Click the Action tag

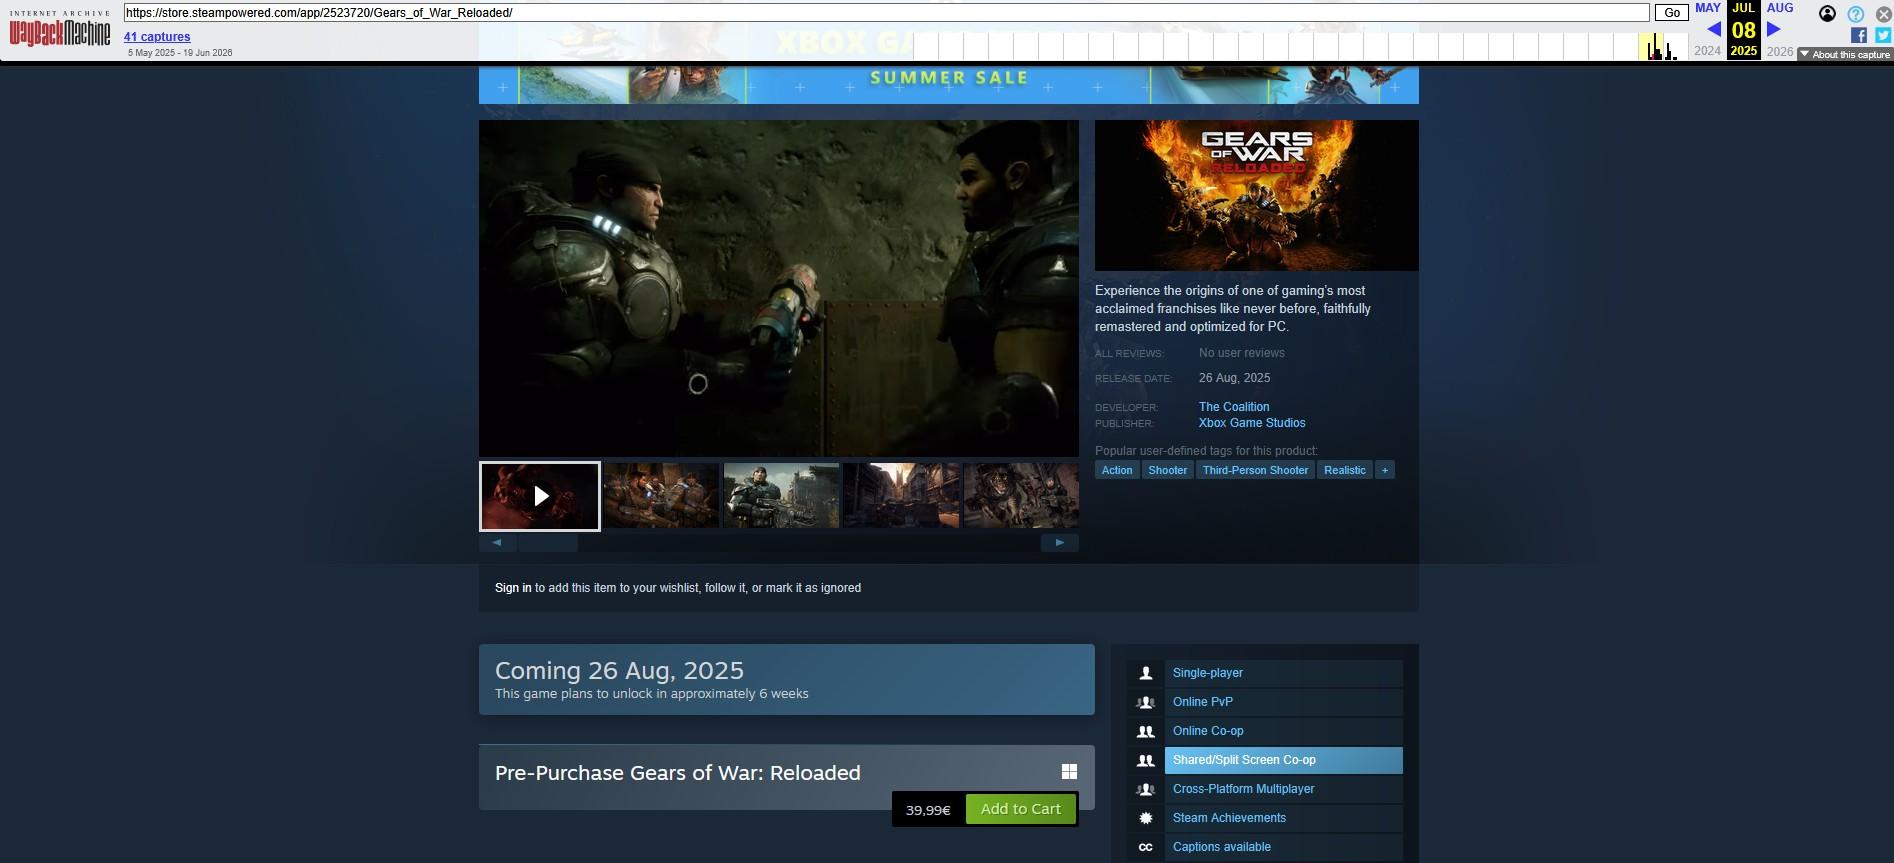[x=1117, y=470]
